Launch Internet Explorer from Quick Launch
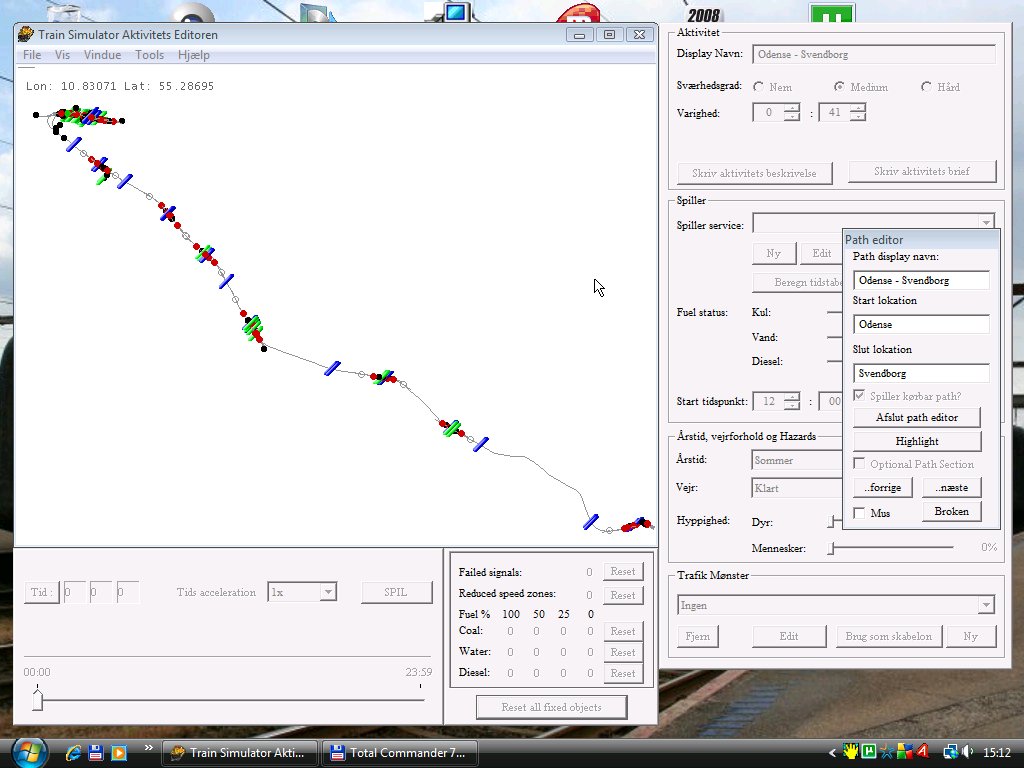 coord(73,753)
